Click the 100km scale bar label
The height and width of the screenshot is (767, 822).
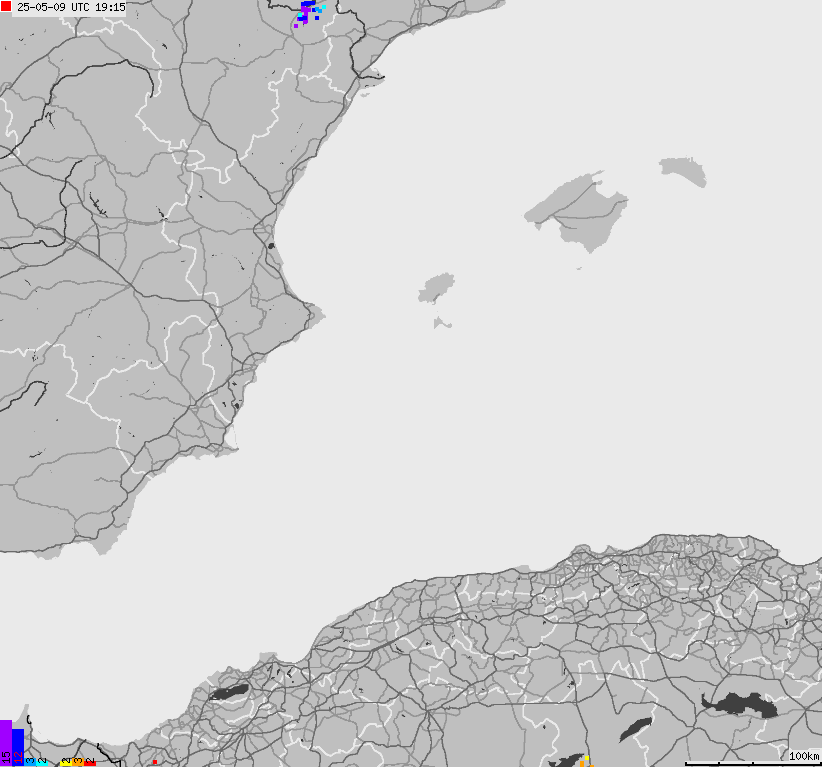(804, 755)
